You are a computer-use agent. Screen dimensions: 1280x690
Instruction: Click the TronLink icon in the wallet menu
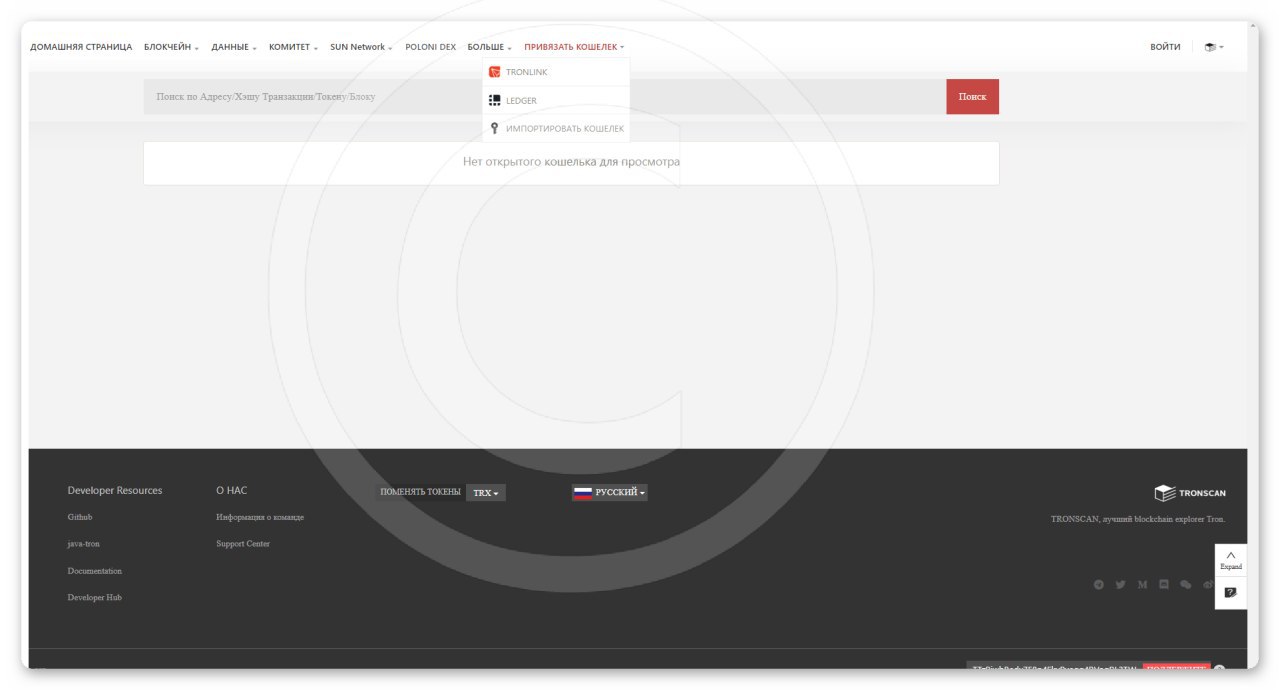[x=494, y=72]
